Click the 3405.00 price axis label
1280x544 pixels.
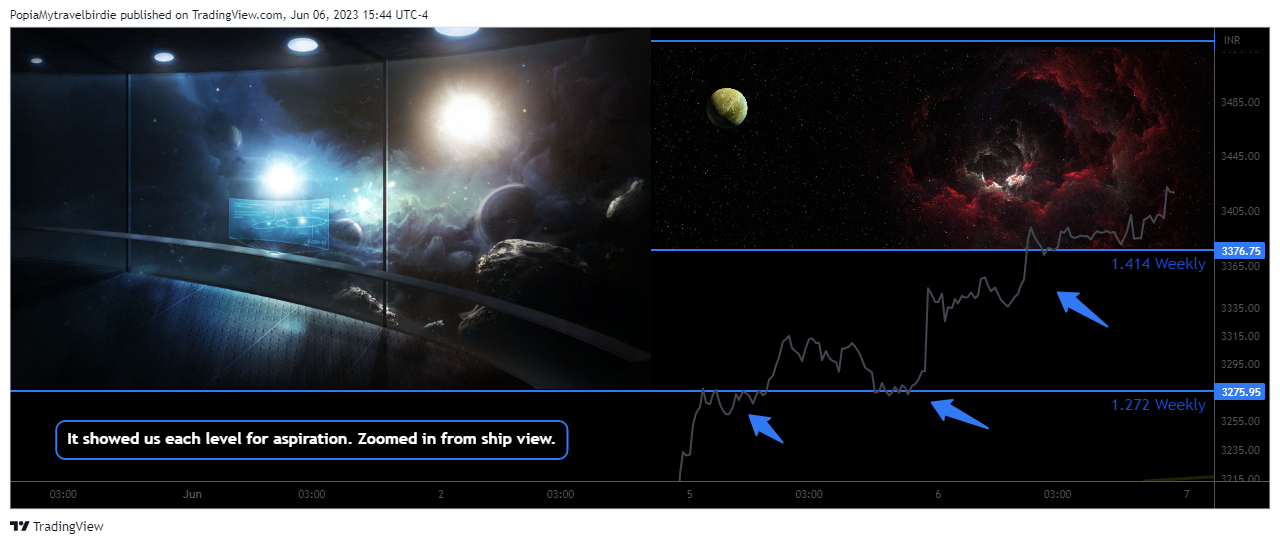click(x=1240, y=211)
